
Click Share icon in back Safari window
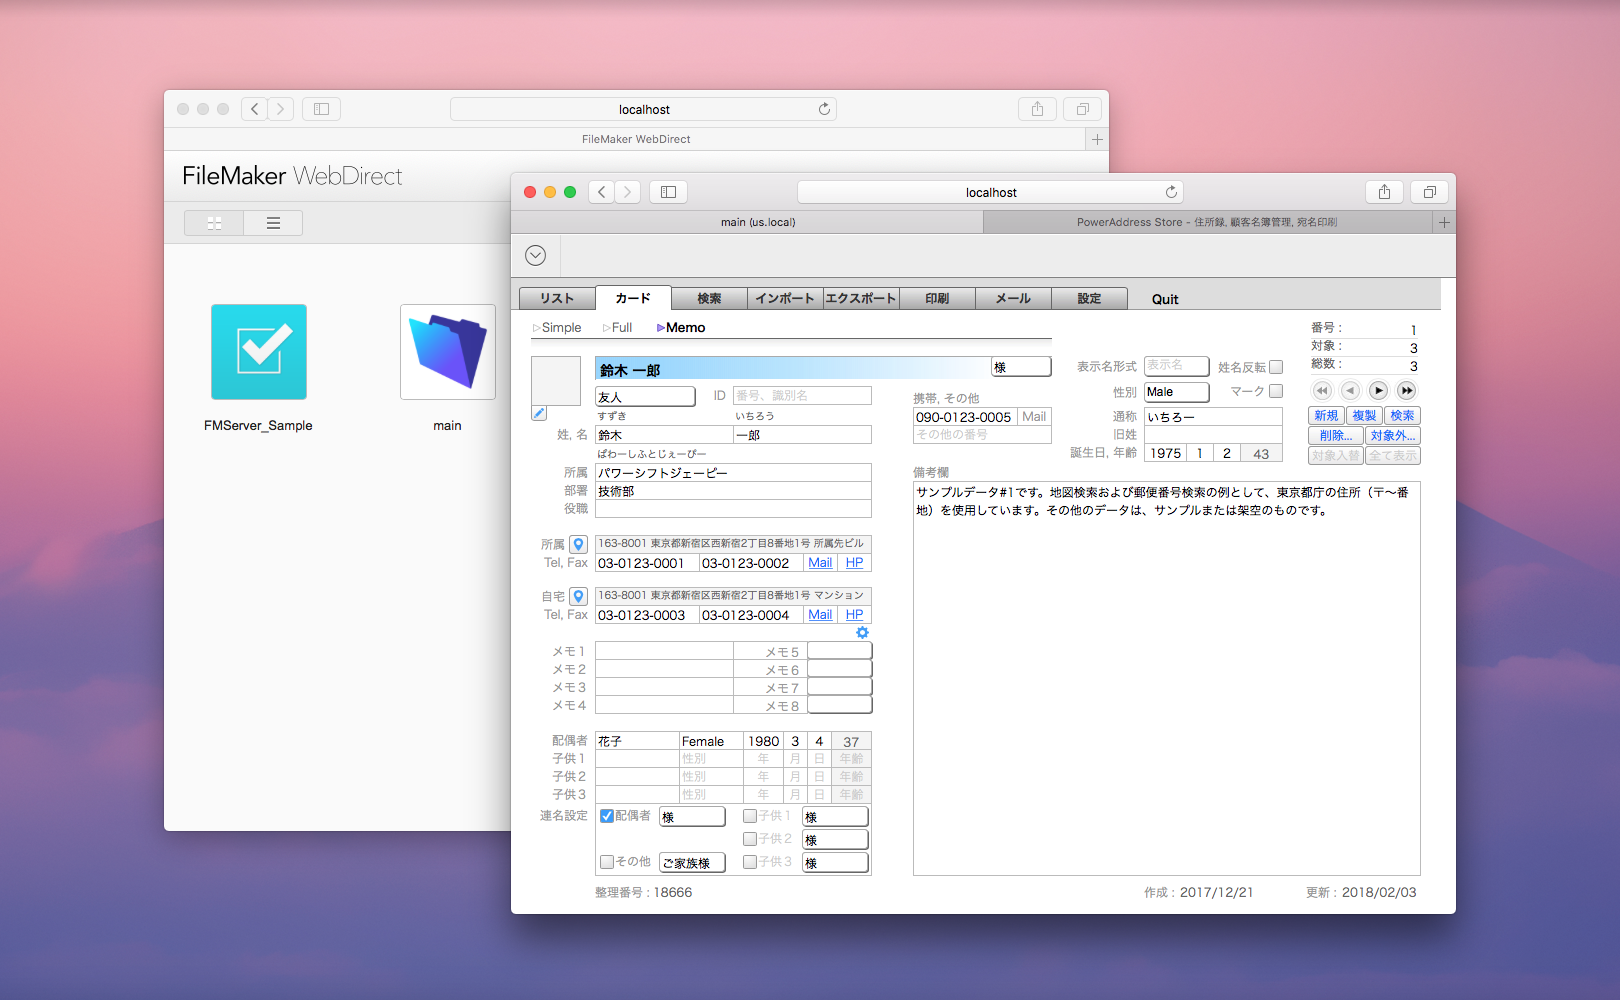tap(1037, 109)
